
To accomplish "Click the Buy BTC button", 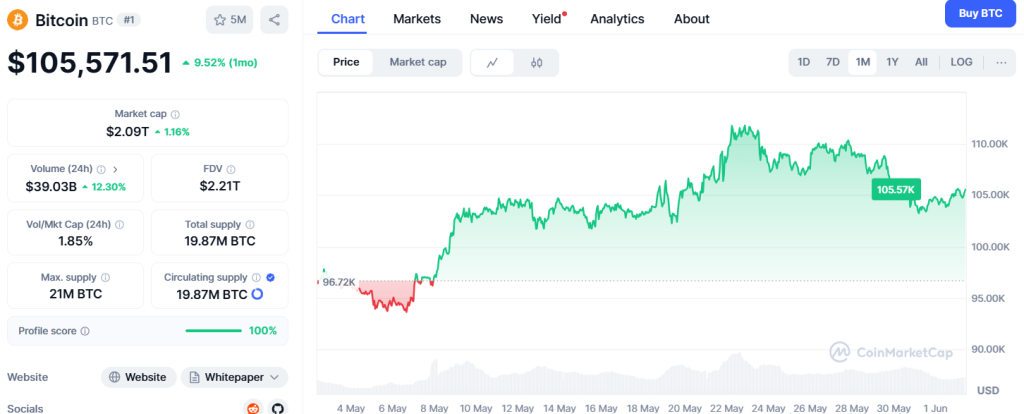I will point(979,13).
